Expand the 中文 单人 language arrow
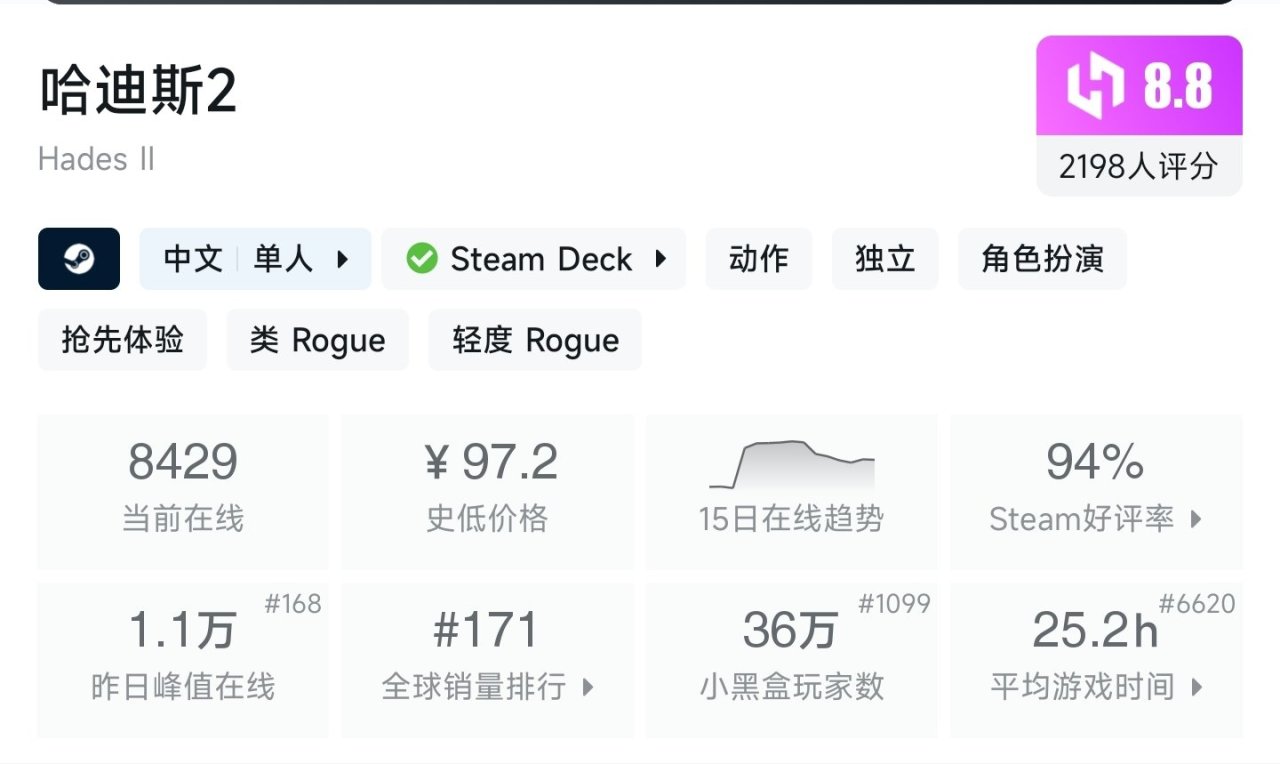 [342, 259]
